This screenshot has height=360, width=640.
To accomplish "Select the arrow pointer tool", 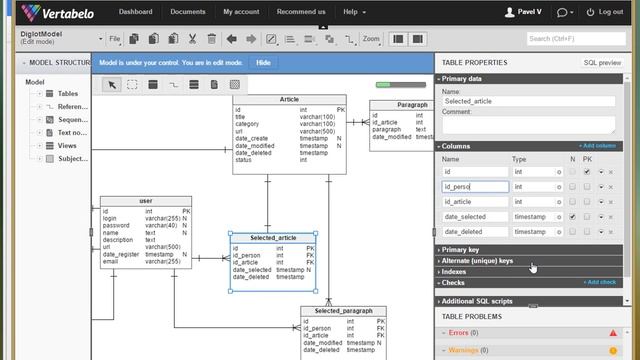I will click(x=112, y=84).
